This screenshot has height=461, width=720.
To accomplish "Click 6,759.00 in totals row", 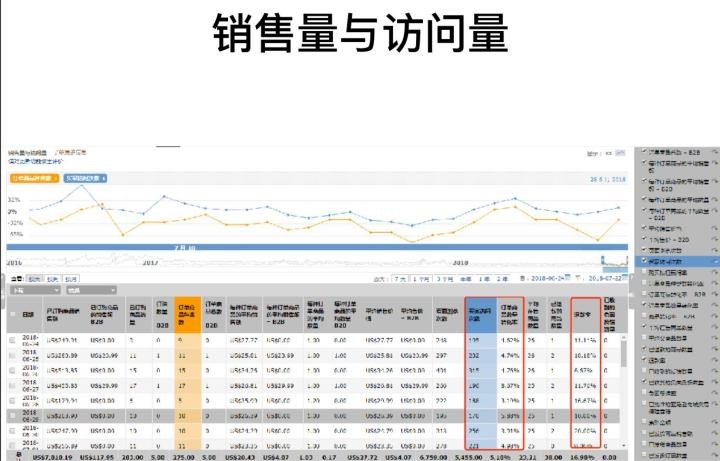I will [x=434, y=457].
